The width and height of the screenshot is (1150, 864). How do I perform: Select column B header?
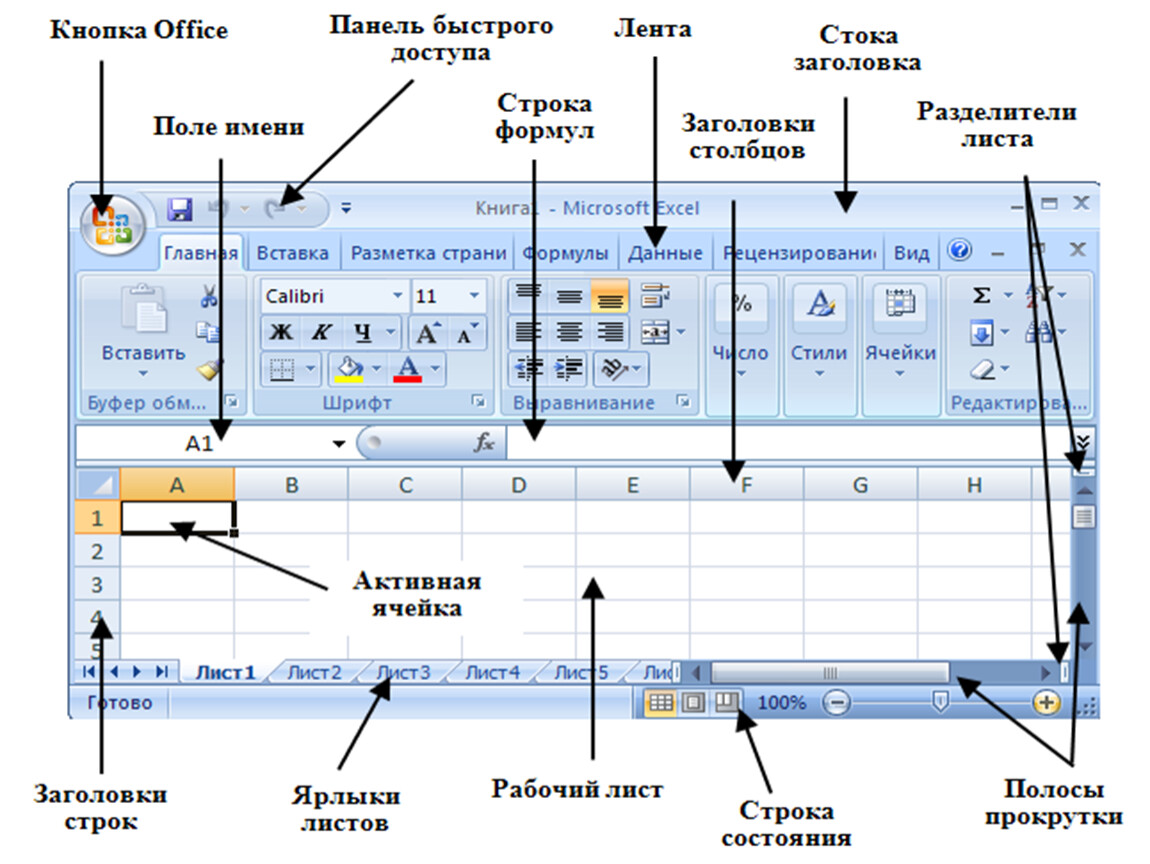point(291,485)
